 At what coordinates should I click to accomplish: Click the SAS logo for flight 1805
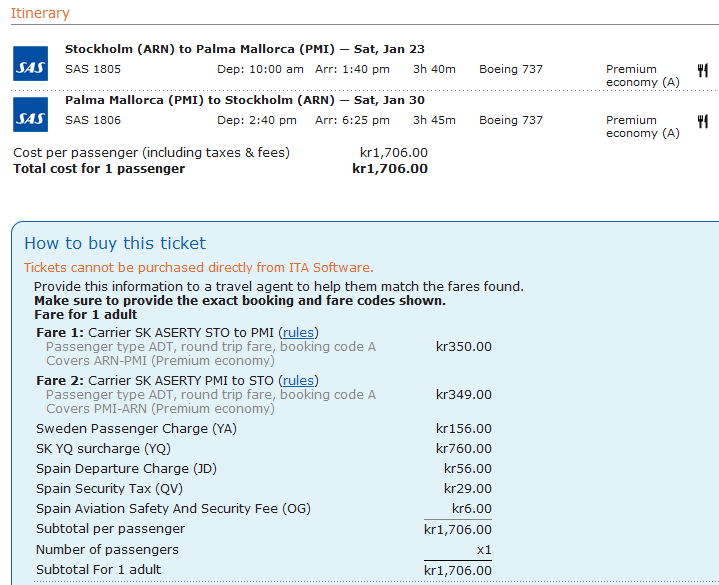coord(30,63)
